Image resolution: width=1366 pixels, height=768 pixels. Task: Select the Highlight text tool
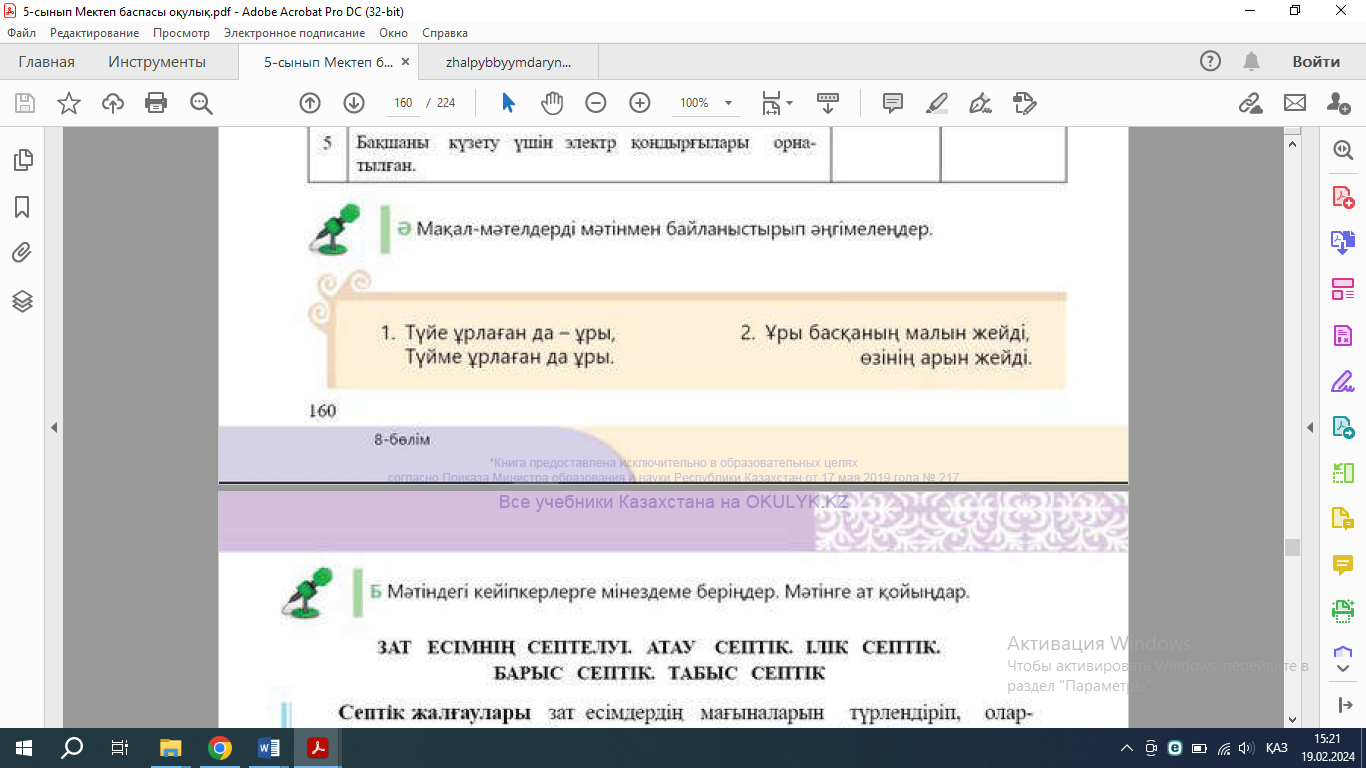pos(937,103)
